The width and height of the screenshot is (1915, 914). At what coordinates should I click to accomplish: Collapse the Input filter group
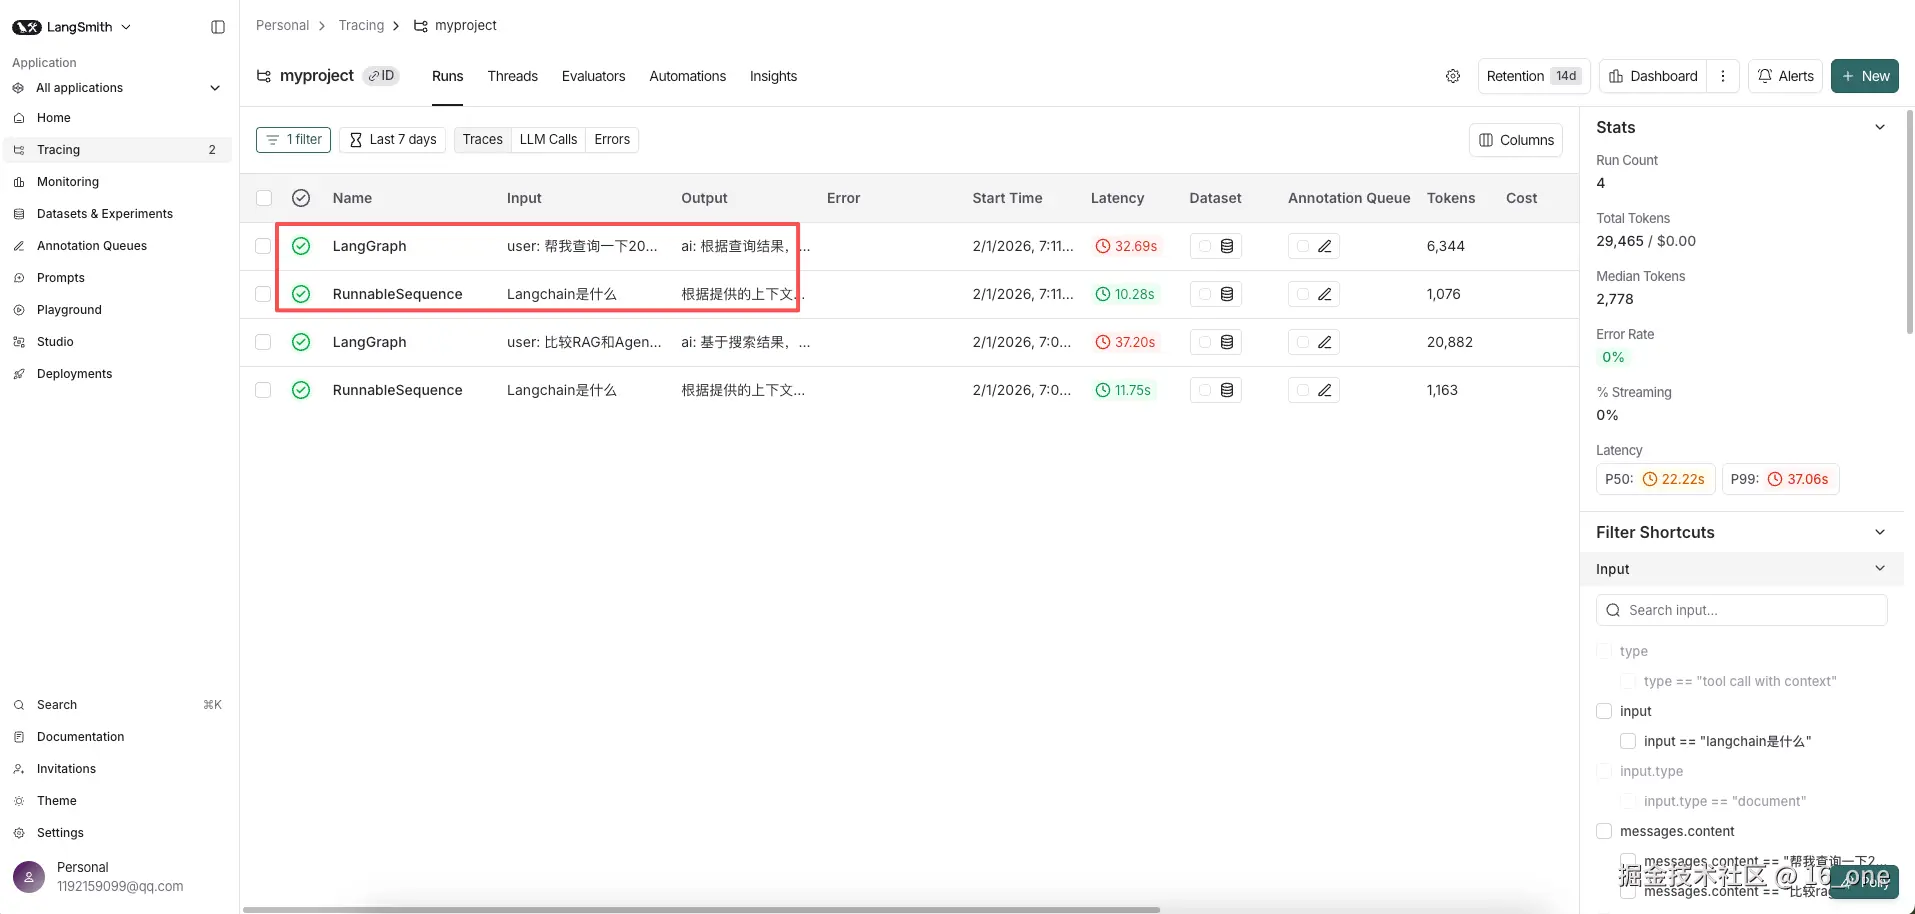(x=1880, y=569)
